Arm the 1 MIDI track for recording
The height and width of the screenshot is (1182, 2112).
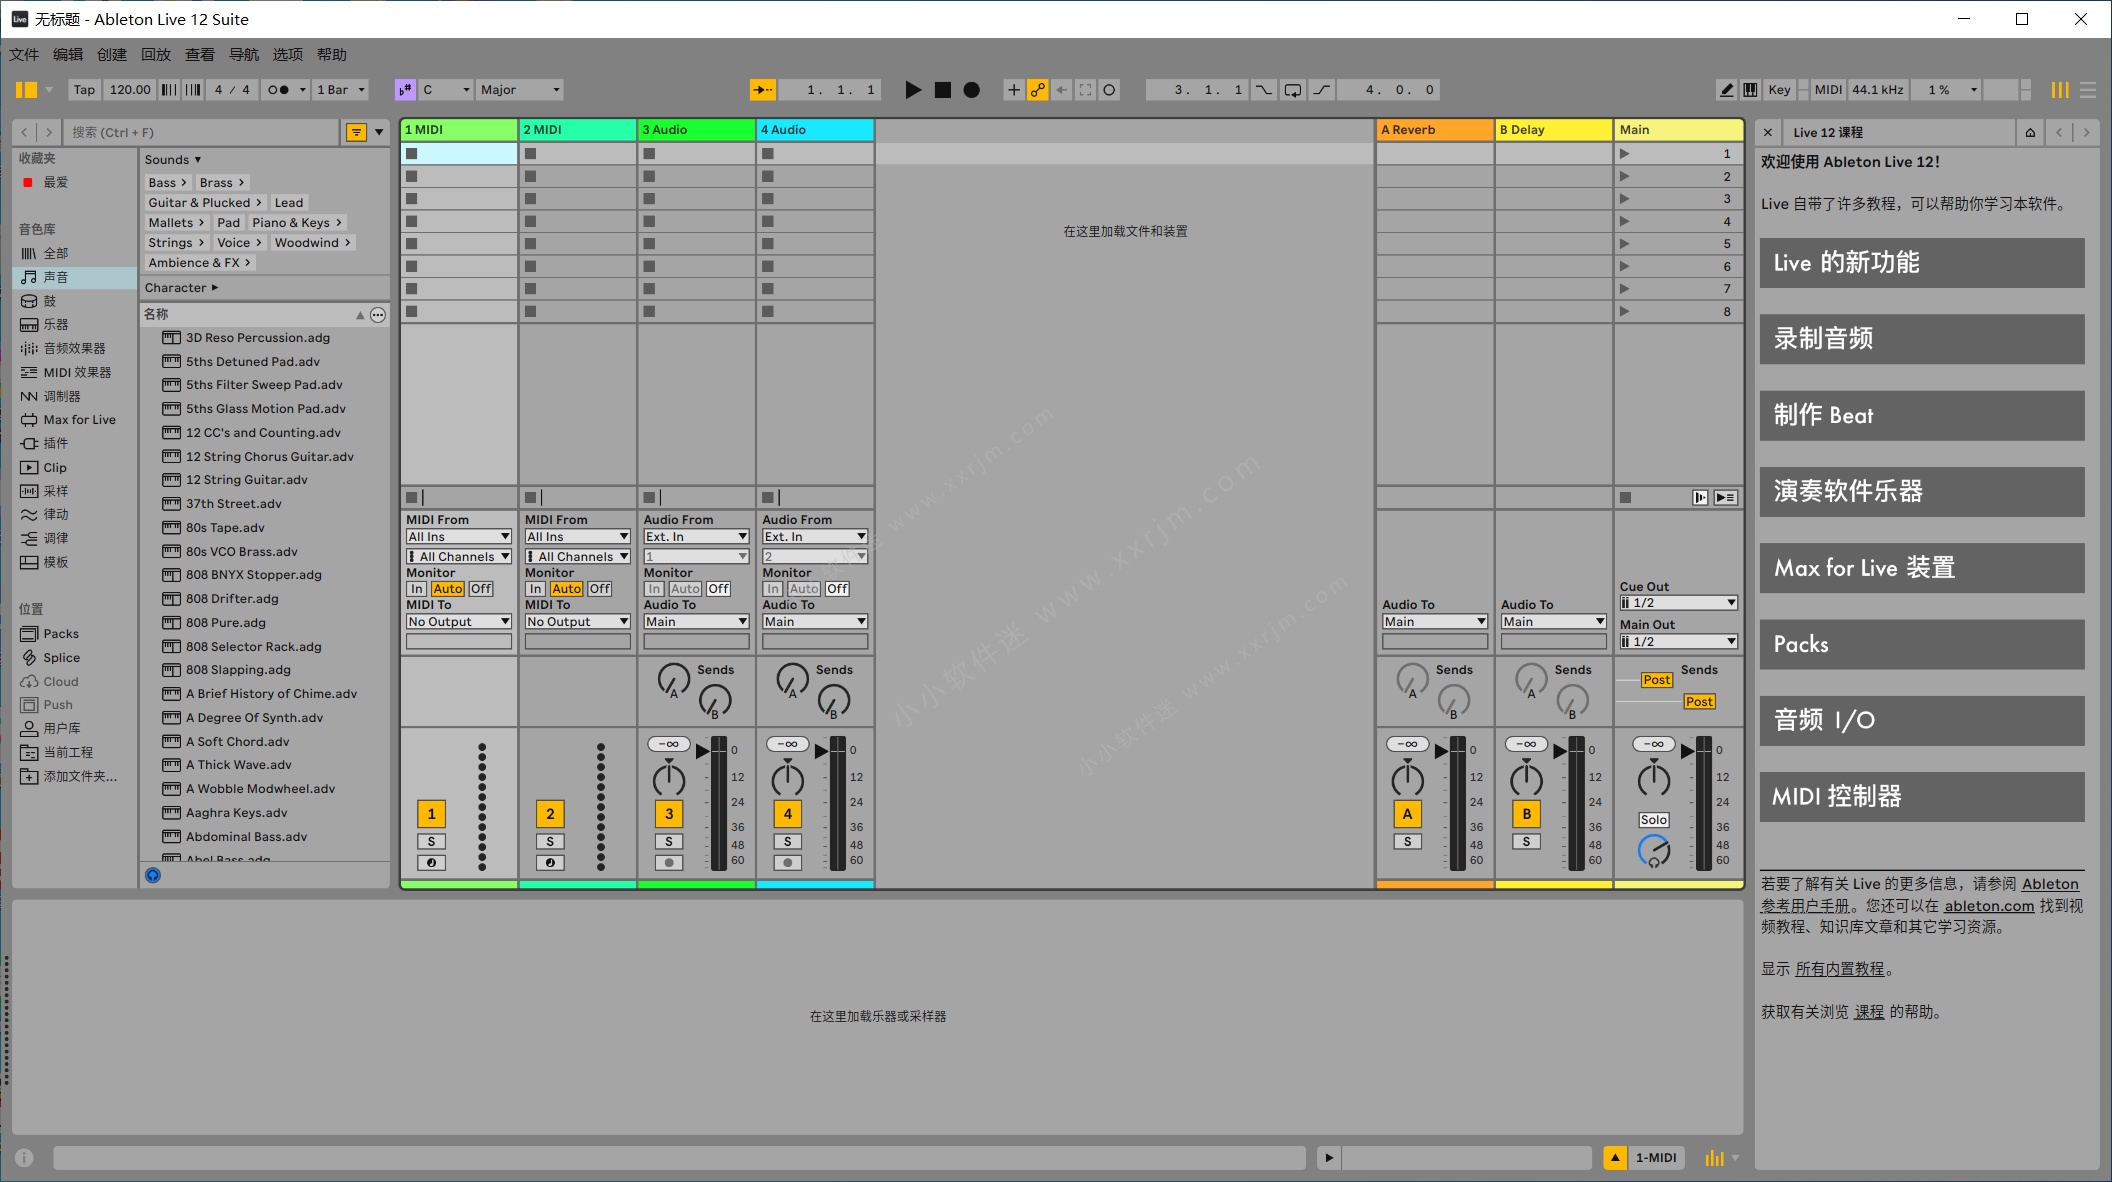[x=431, y=863]
